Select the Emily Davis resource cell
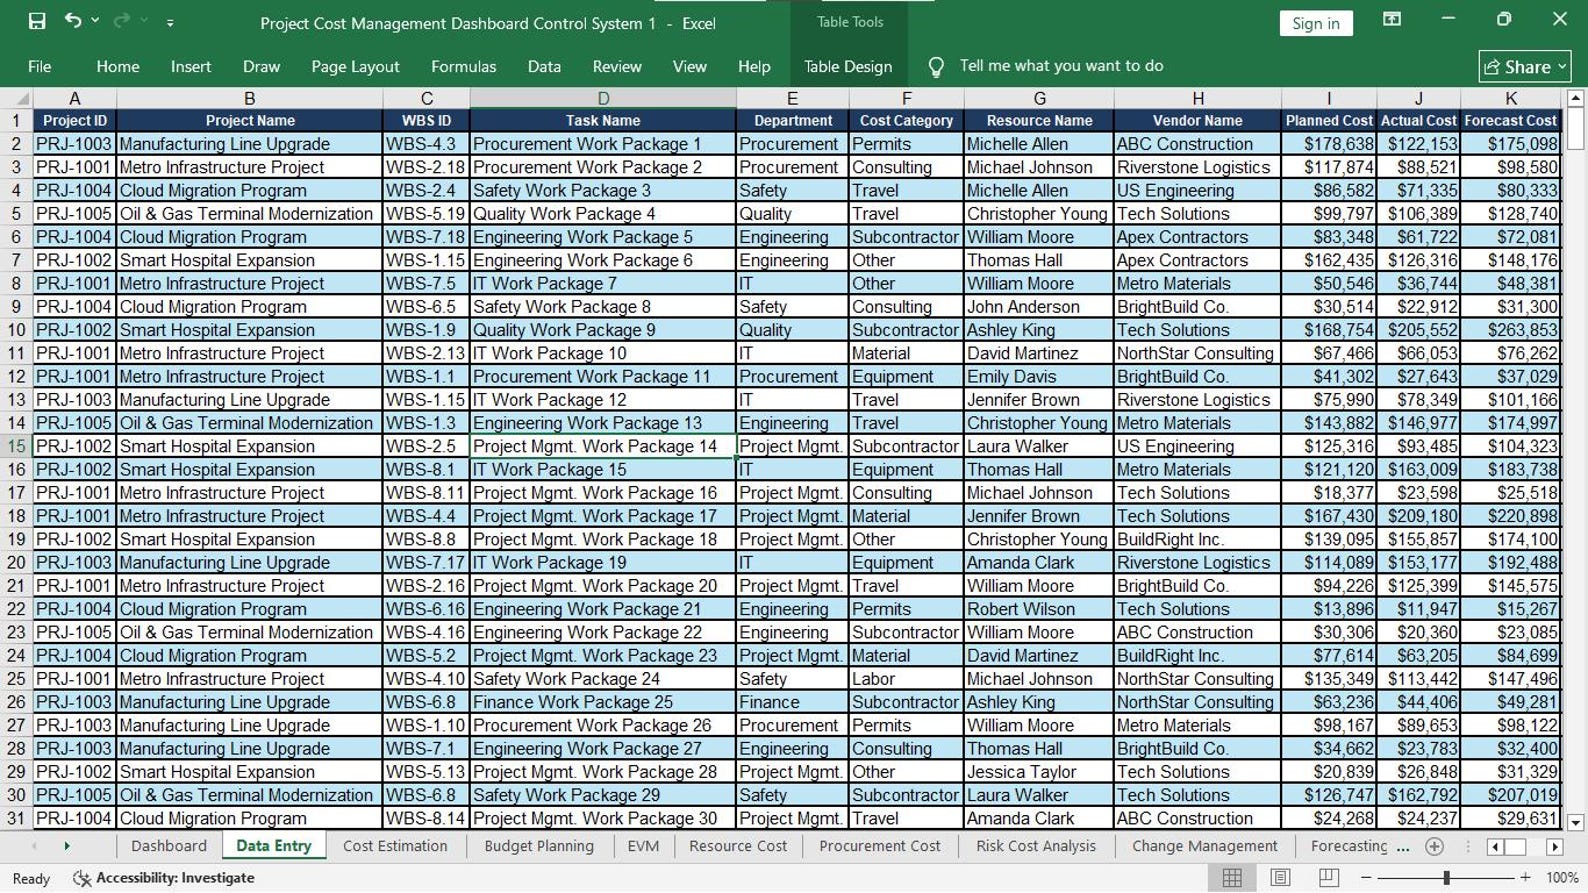 1039,376
